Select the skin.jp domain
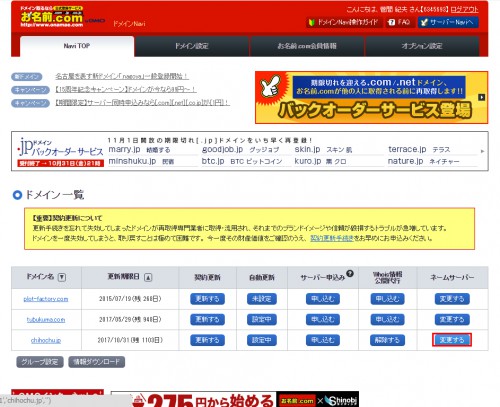500x407 pixels. 307,149
